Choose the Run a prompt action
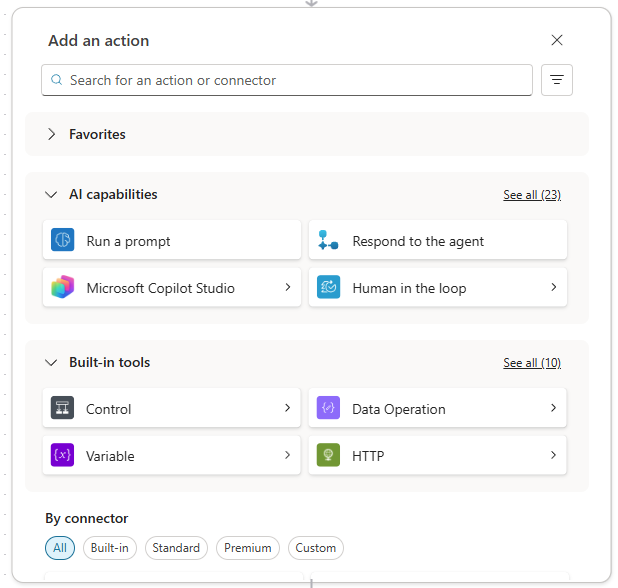The width and height of the screenshot is (618, 588). [x=172, y=240]
